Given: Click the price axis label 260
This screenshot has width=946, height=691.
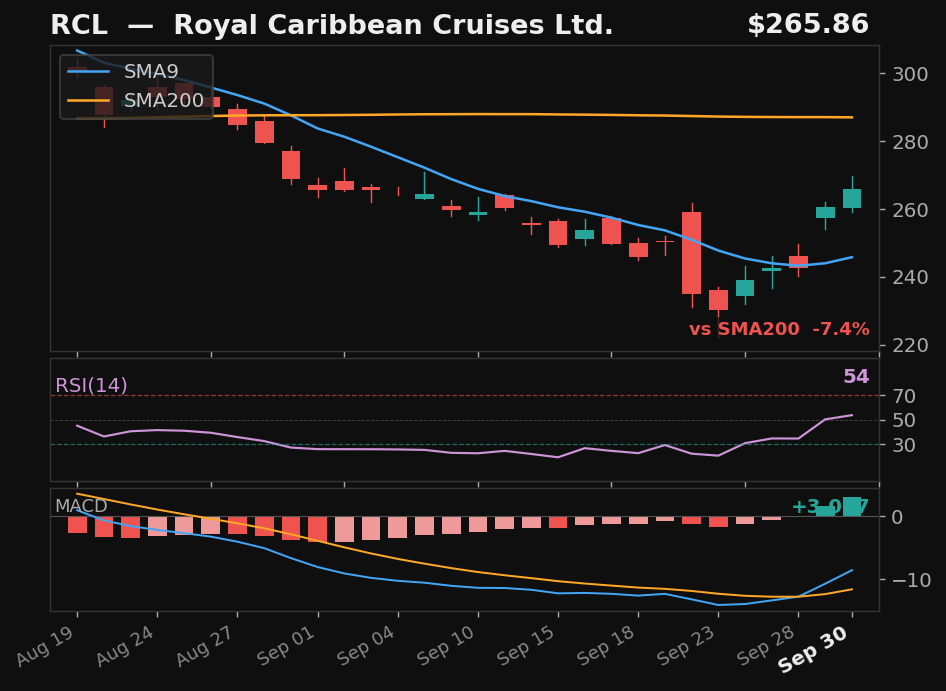Looking at the screenshot, I should click(910, 210).
